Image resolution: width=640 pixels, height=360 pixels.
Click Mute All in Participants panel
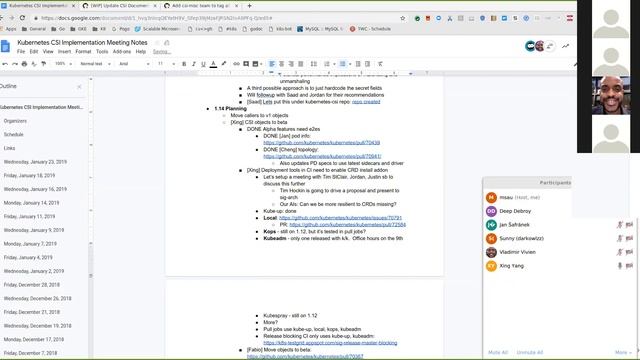(x=498, y=352)
